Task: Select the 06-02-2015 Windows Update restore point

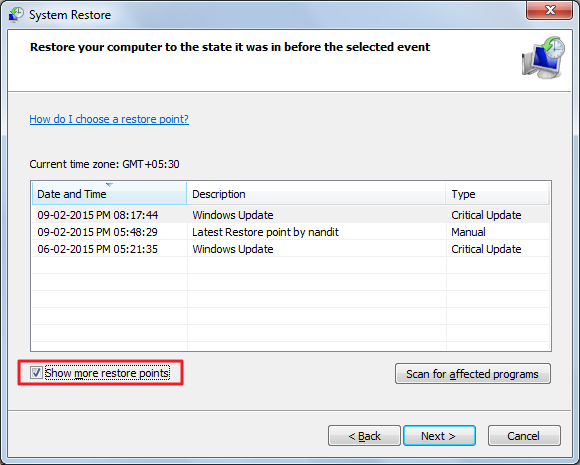Action: (291, 249)
